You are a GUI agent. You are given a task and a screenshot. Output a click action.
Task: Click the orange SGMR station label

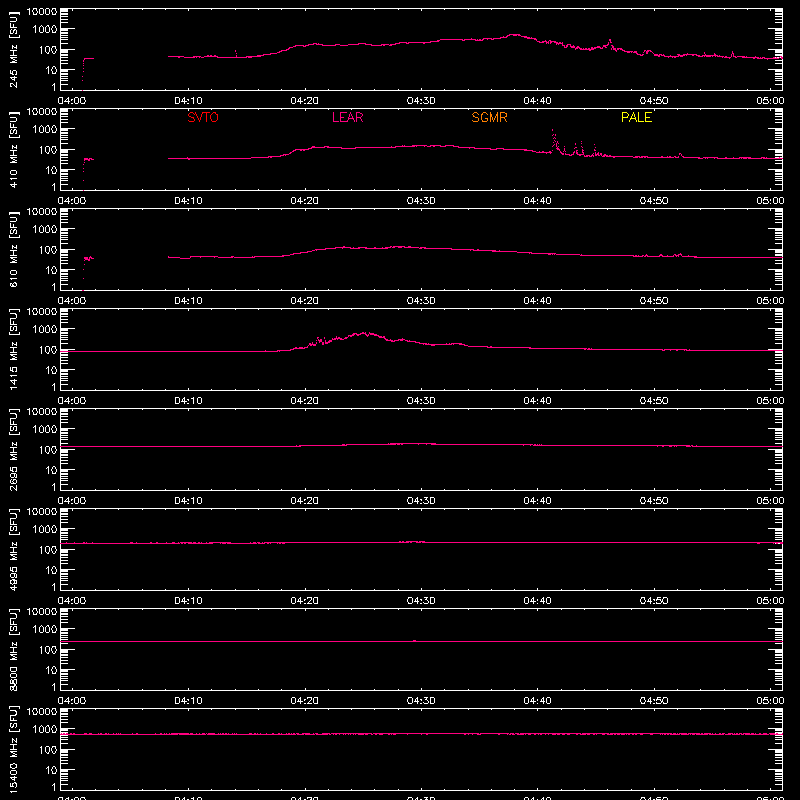click(x=489, y=117)
